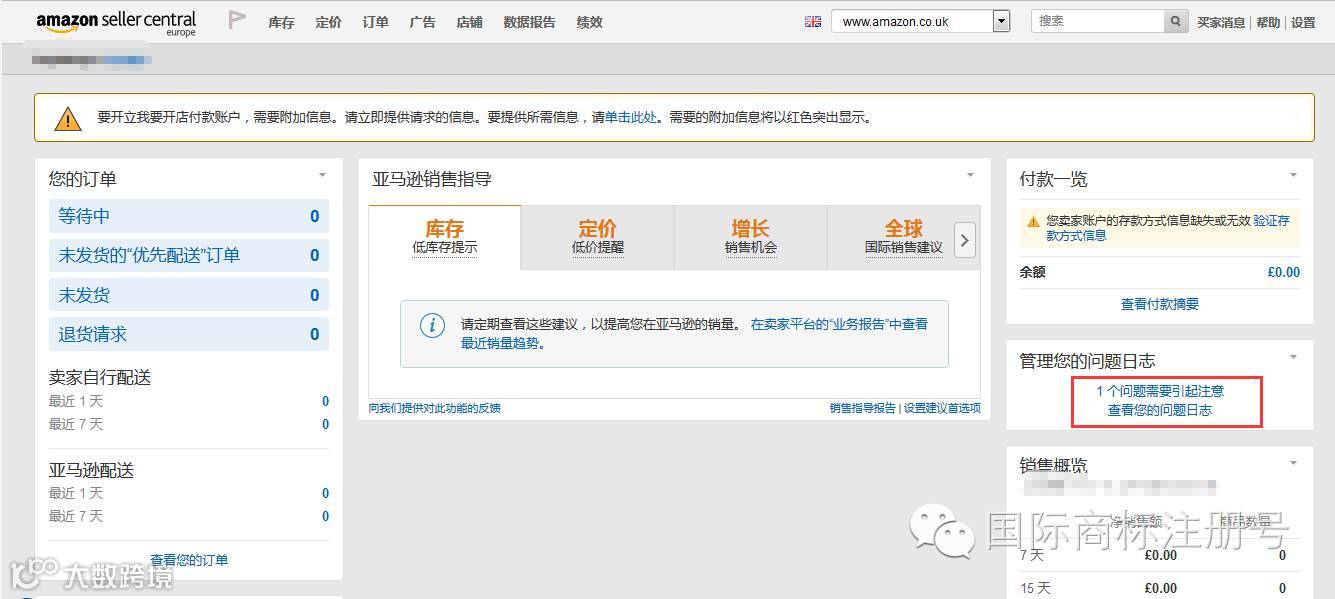
Task: Expand the 您的订单 panel menu arrow
Action: pyautogui.click(x=322, y=175)
